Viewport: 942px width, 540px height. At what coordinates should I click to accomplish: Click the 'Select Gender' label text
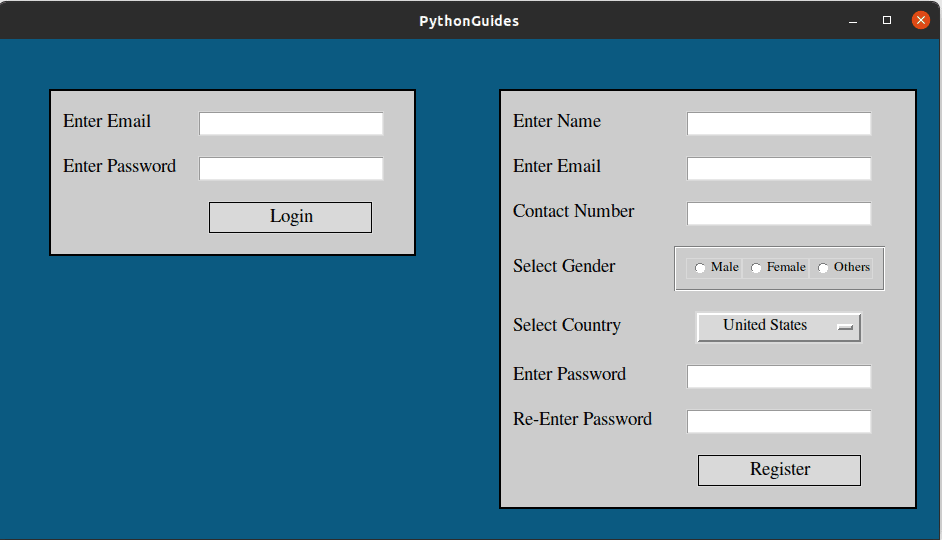pos(564,266)
